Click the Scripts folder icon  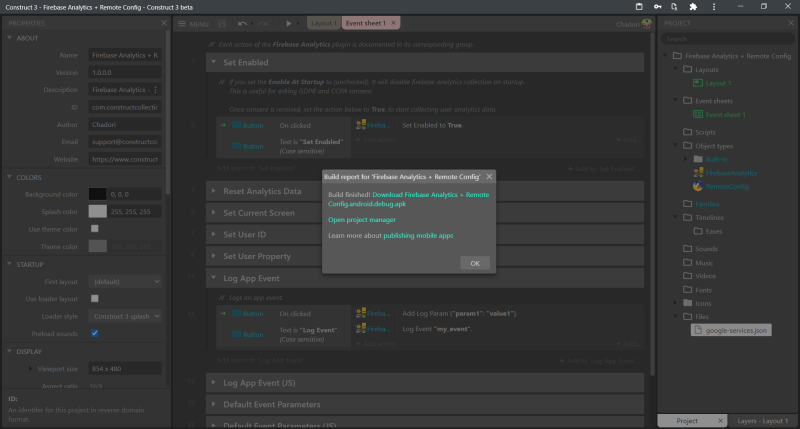click(x=688, y=132)
